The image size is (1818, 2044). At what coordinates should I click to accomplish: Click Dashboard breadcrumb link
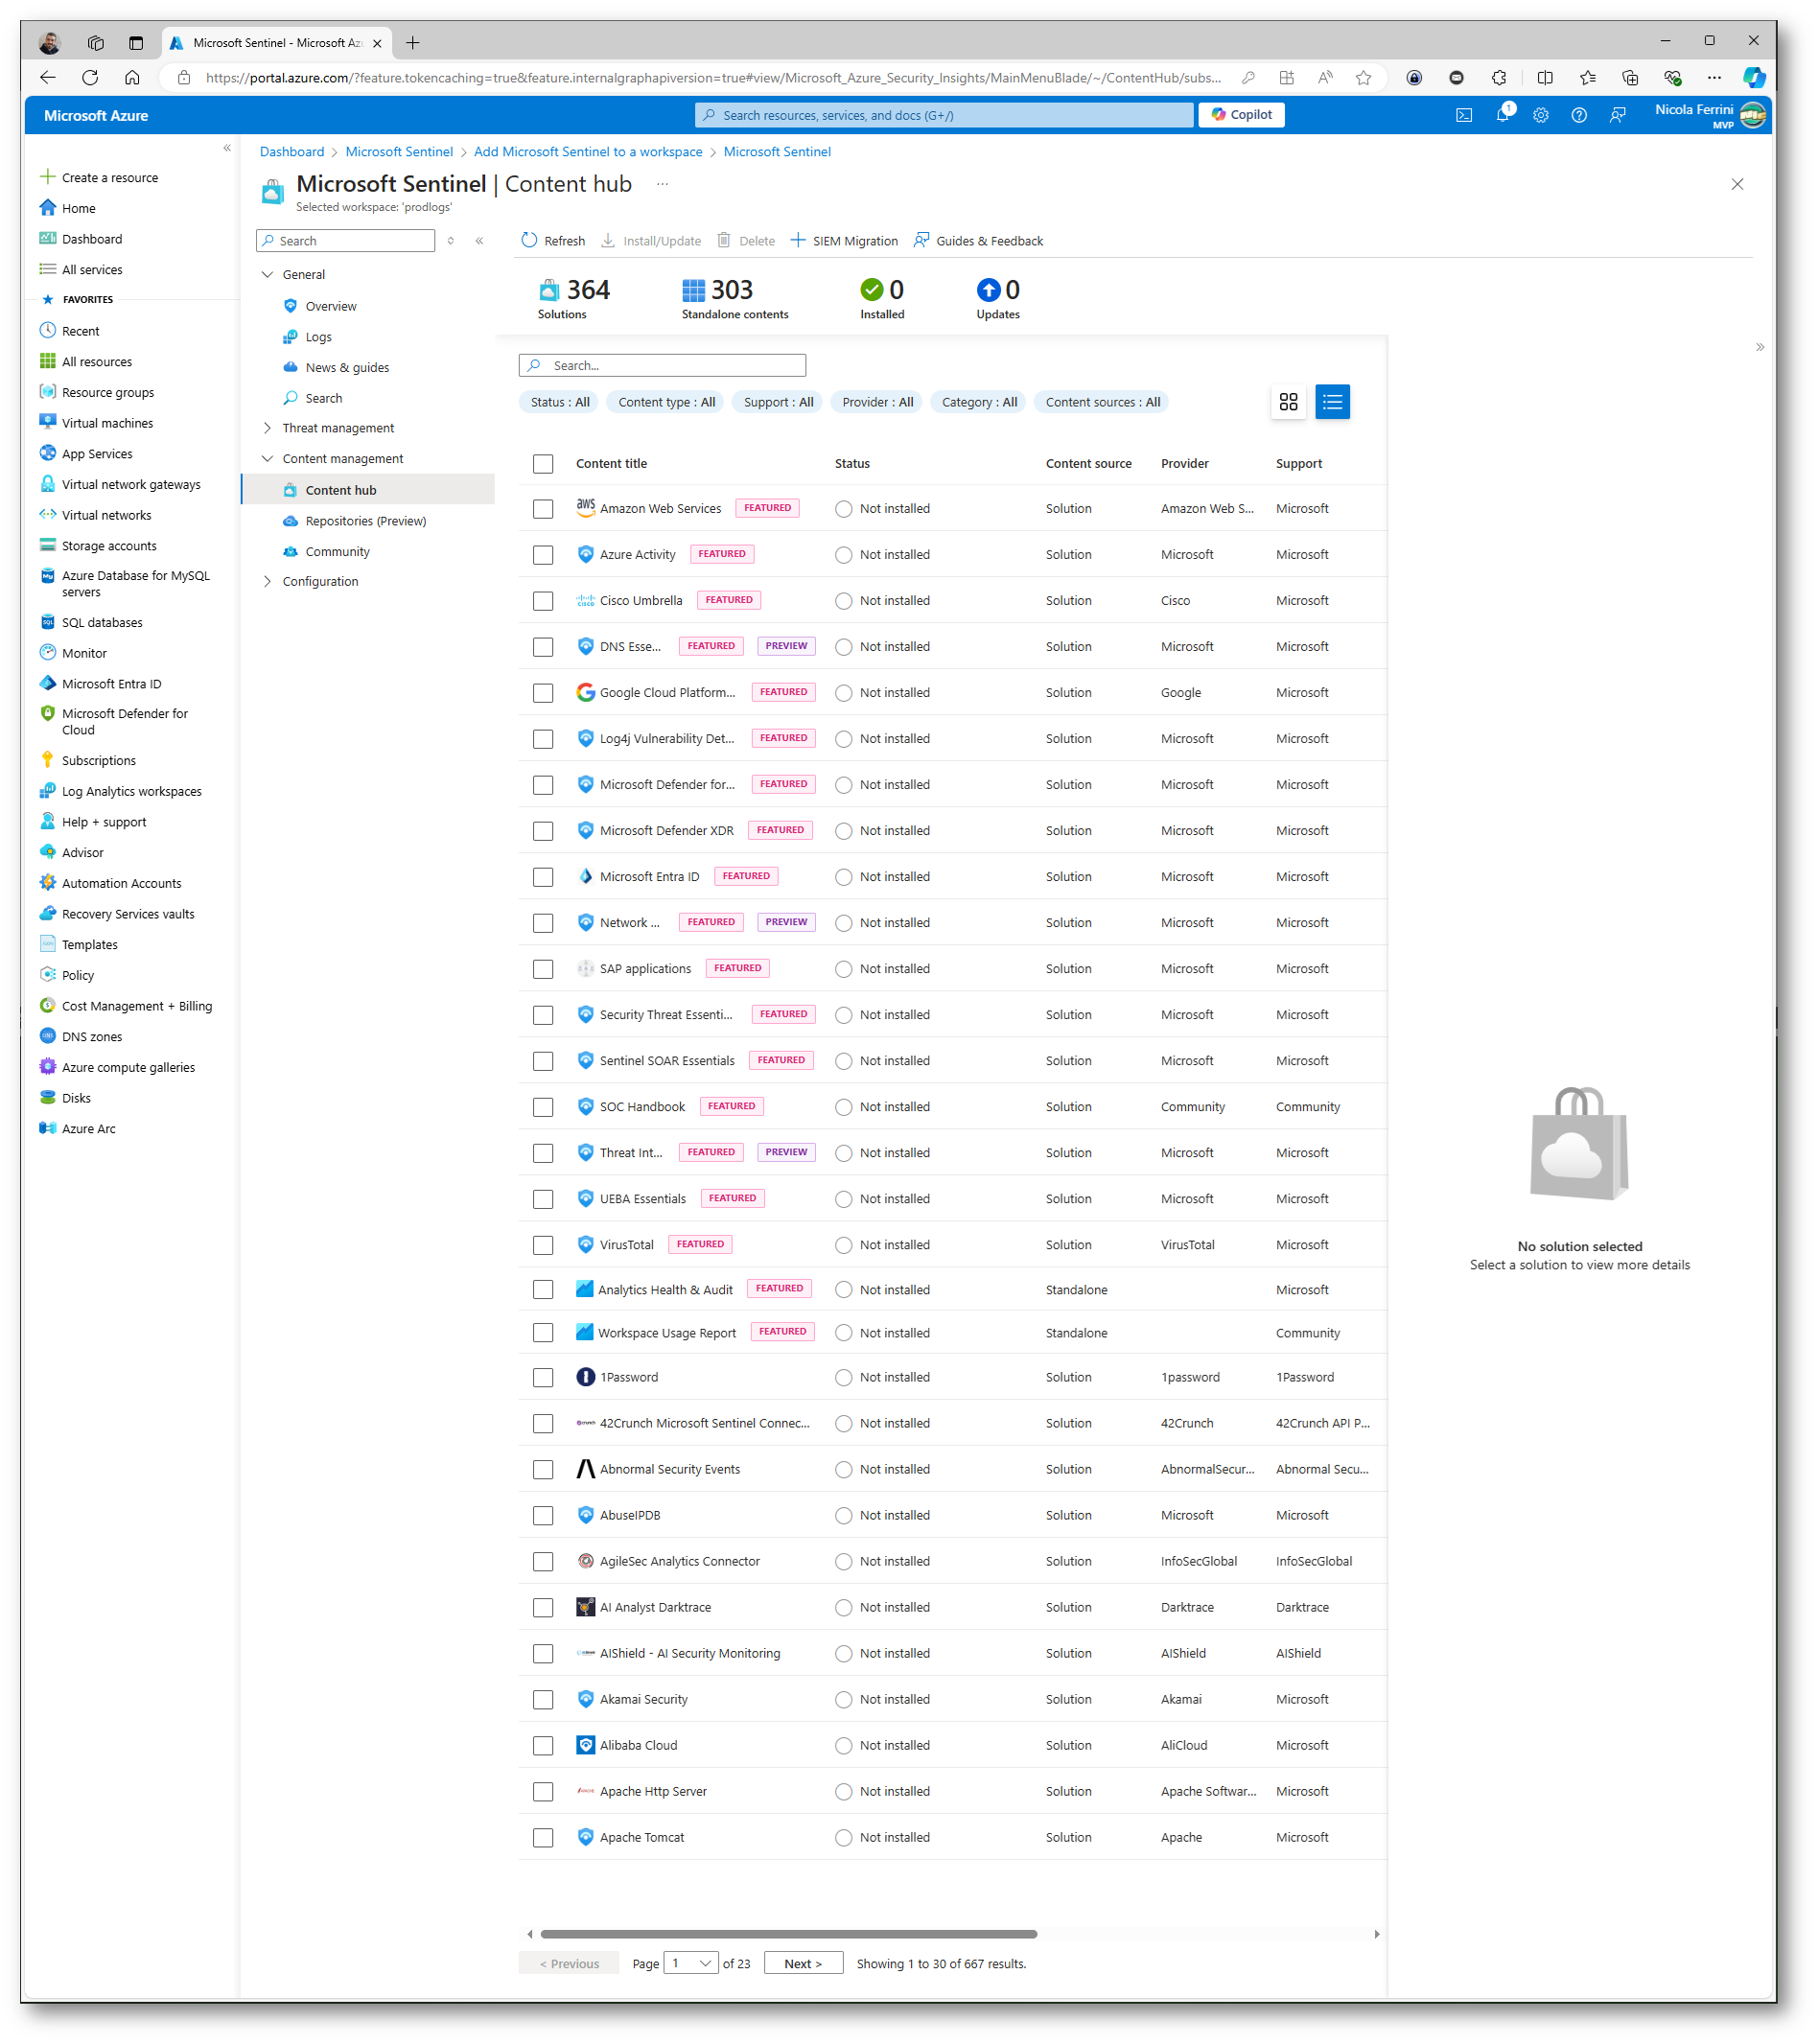pyautogui.click(x=292, y=152)
